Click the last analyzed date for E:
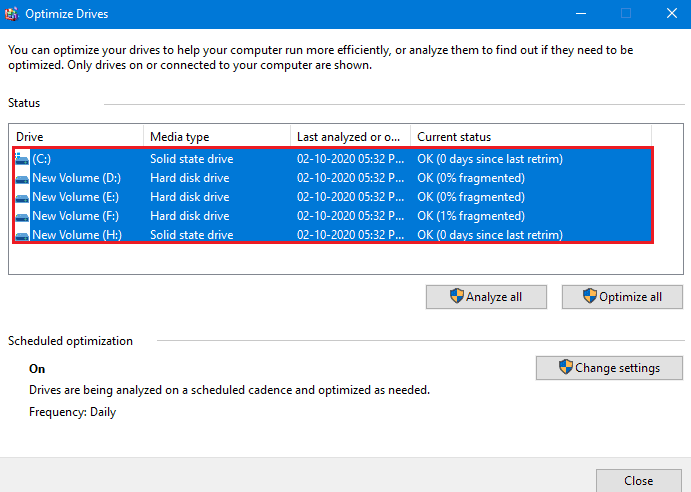 pyautogui.click(x=350, y=197)
